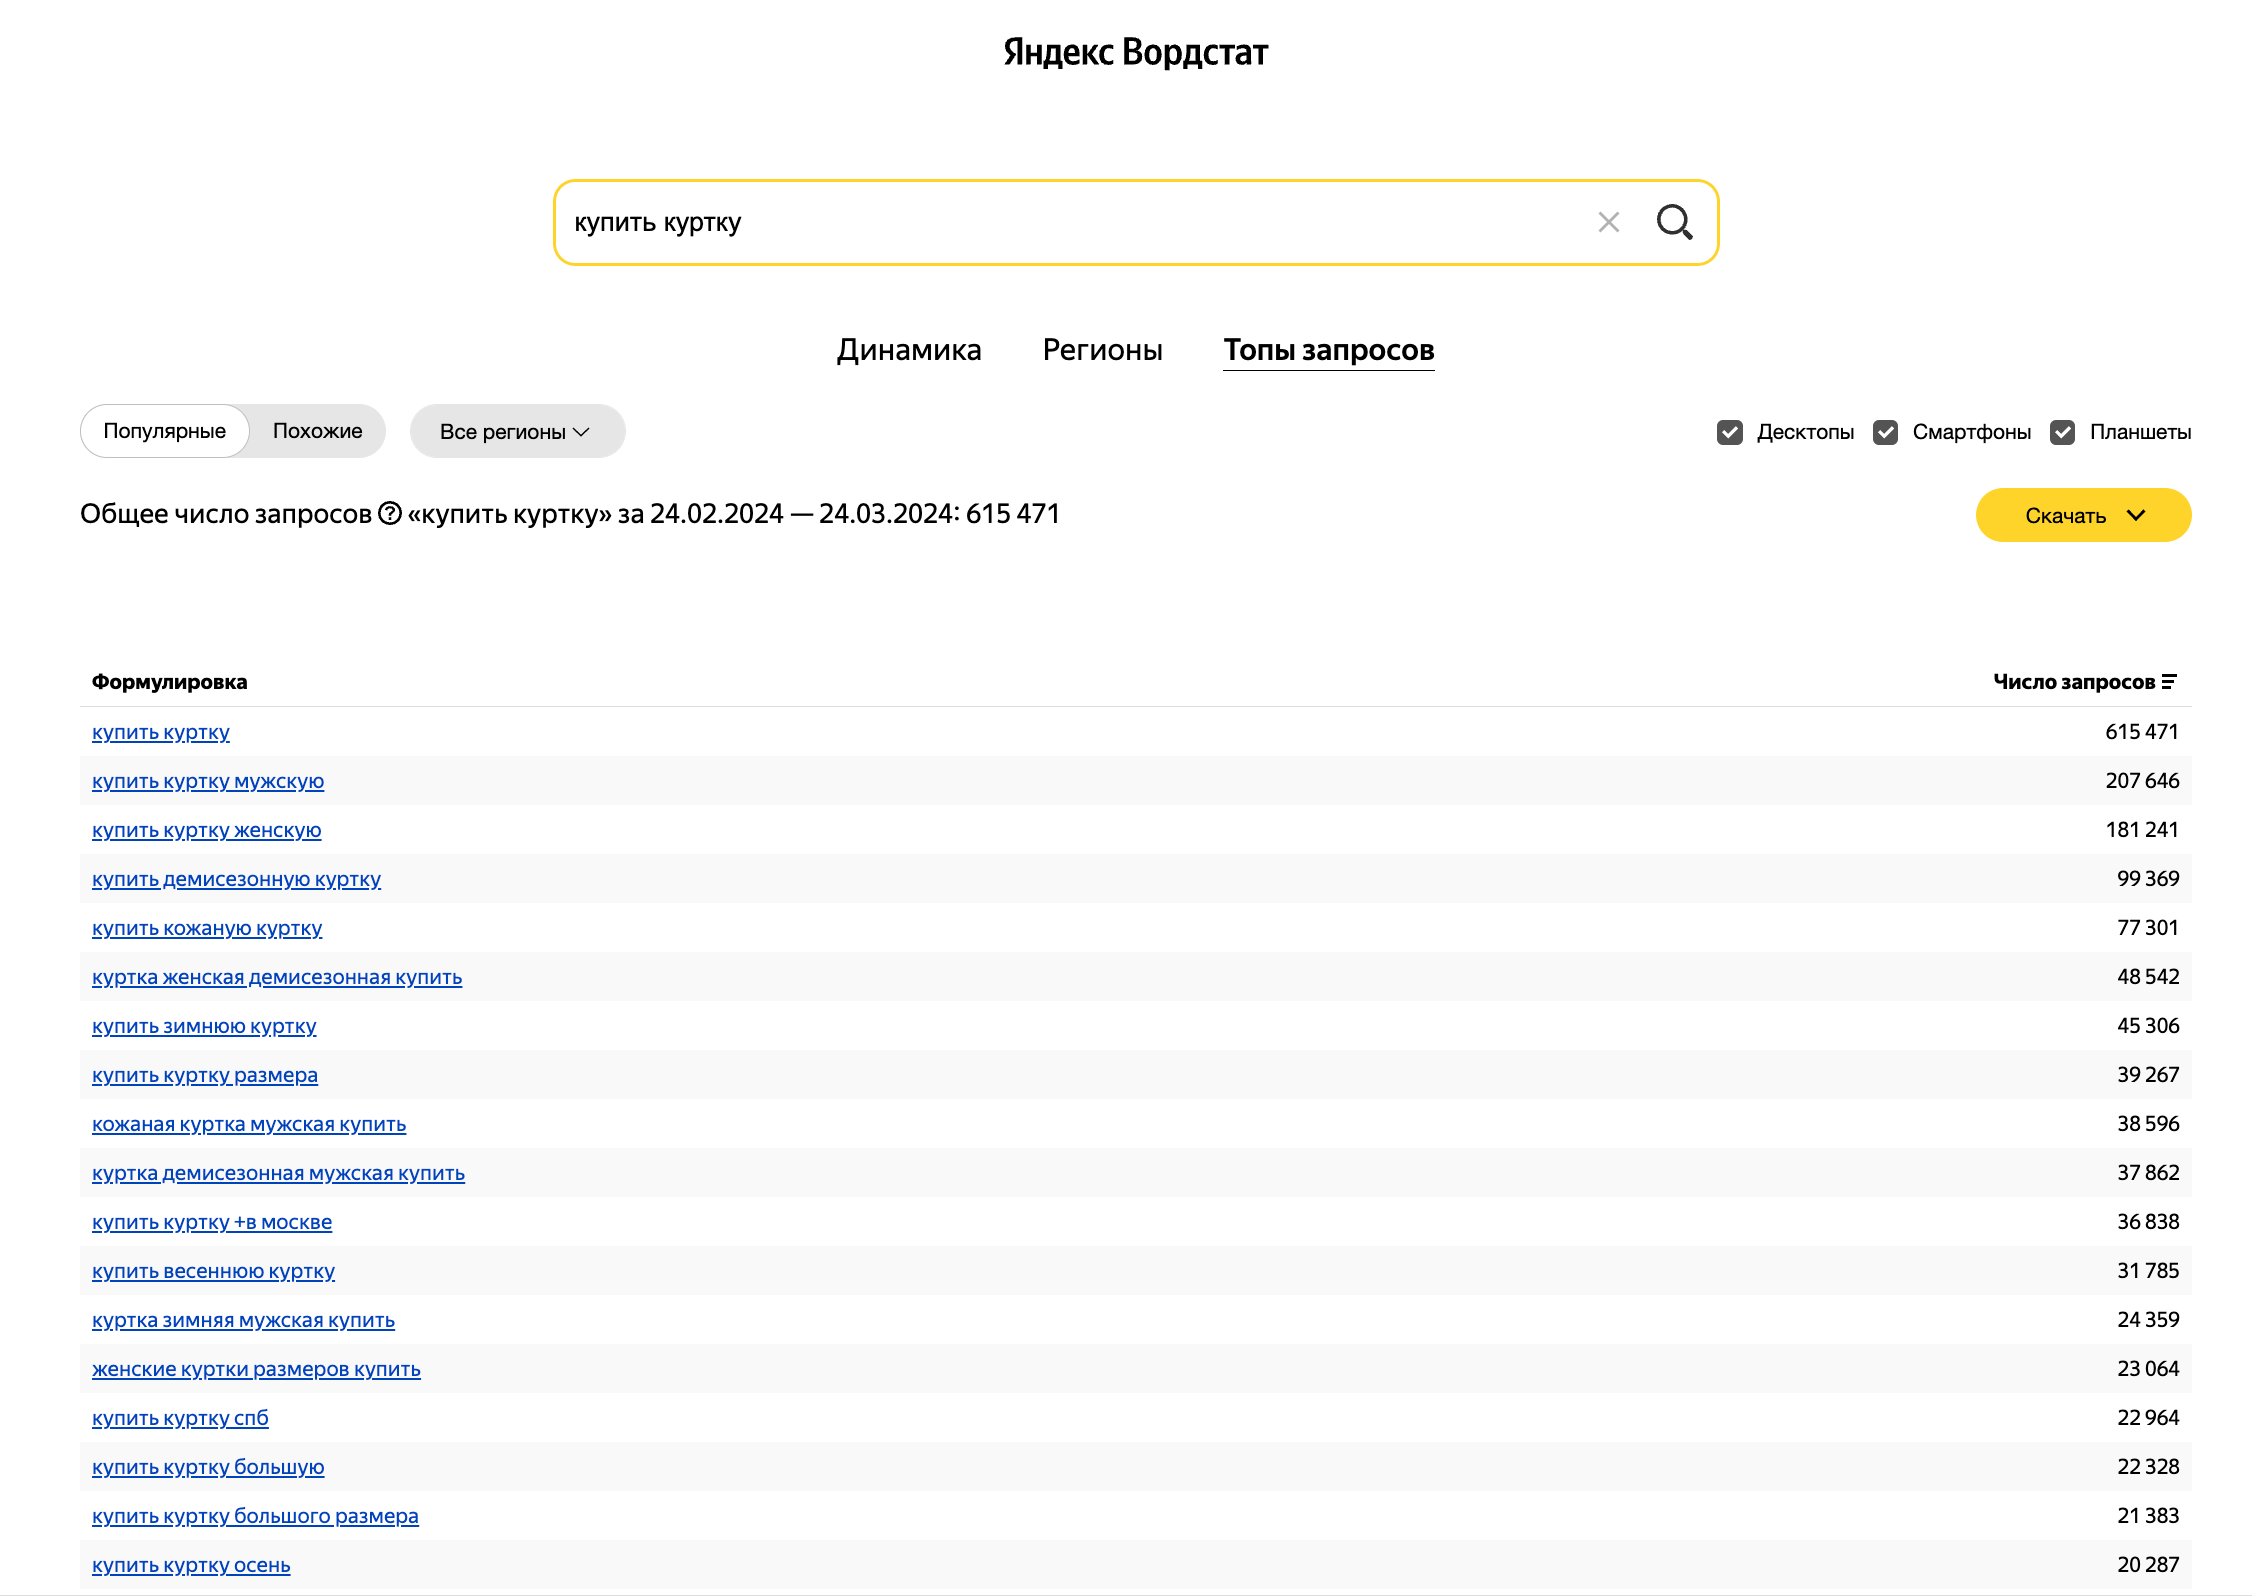The image size is (2252, 1596).
Task: Open 'куртка демисезонная мужская купить' link
Action: (x=278, y=1173)
